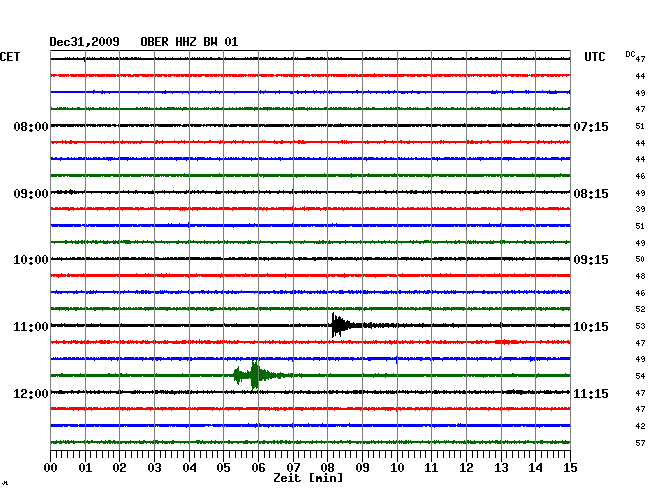Click the 07 minute axis label
The height and width of the screenshot is (494, 650).
(x=293, y=468)
